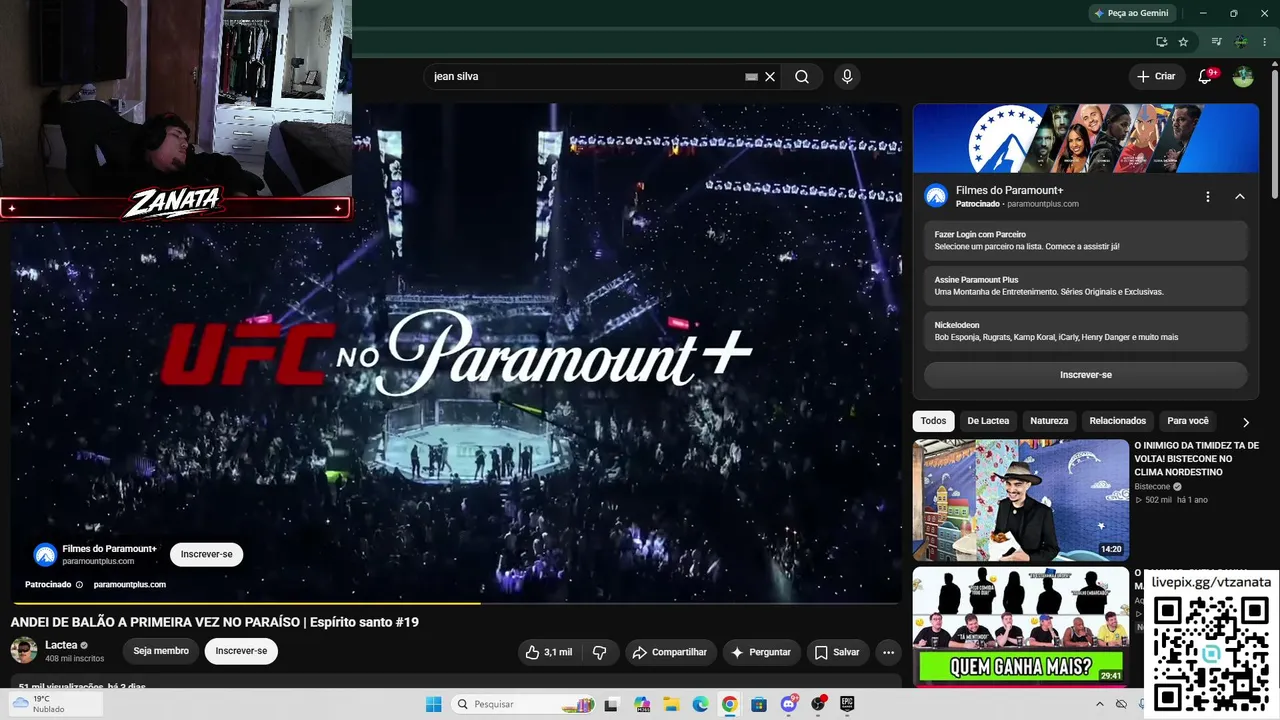Viewport: 1280px width, 720px height.
Task: Open Microsoft 365 from the taskbar
Action: pyautogui.click(x=642, y=704)
